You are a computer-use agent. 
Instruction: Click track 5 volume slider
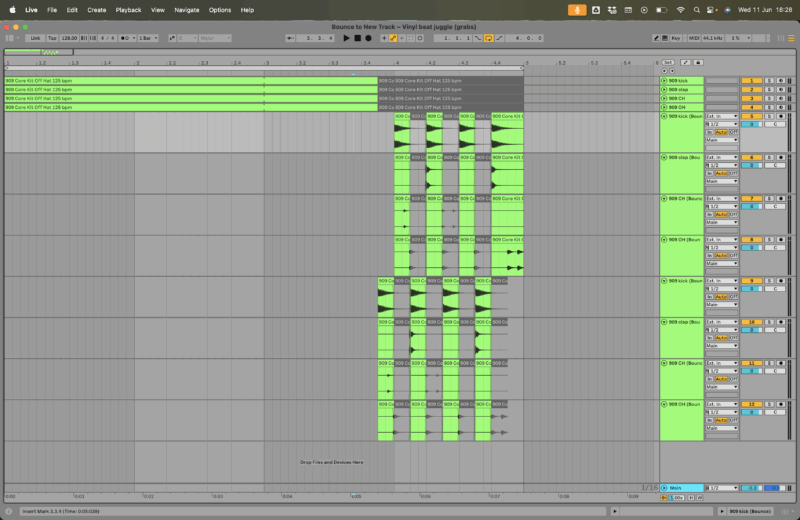(x=751, y=124)
